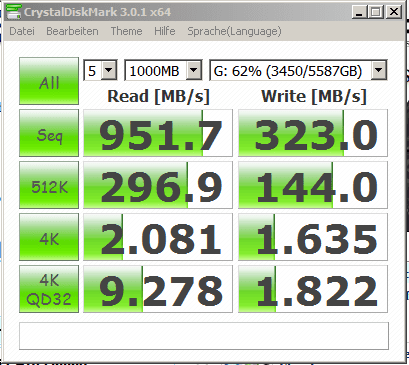Expand the 1000MB test size dropdown
Screen dimensions: 409x365
click(194, 70)
